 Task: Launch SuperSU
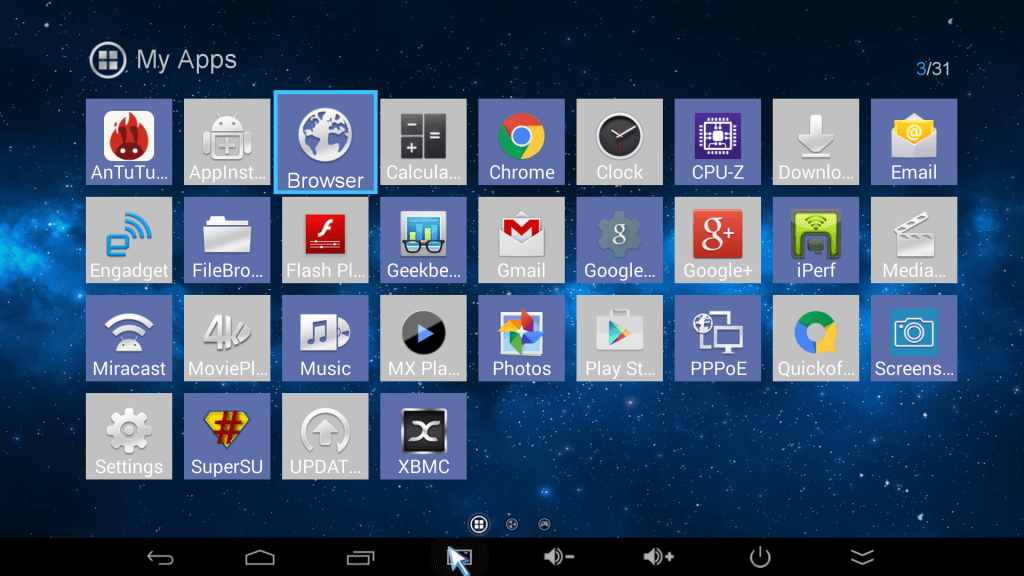(227, 436)
